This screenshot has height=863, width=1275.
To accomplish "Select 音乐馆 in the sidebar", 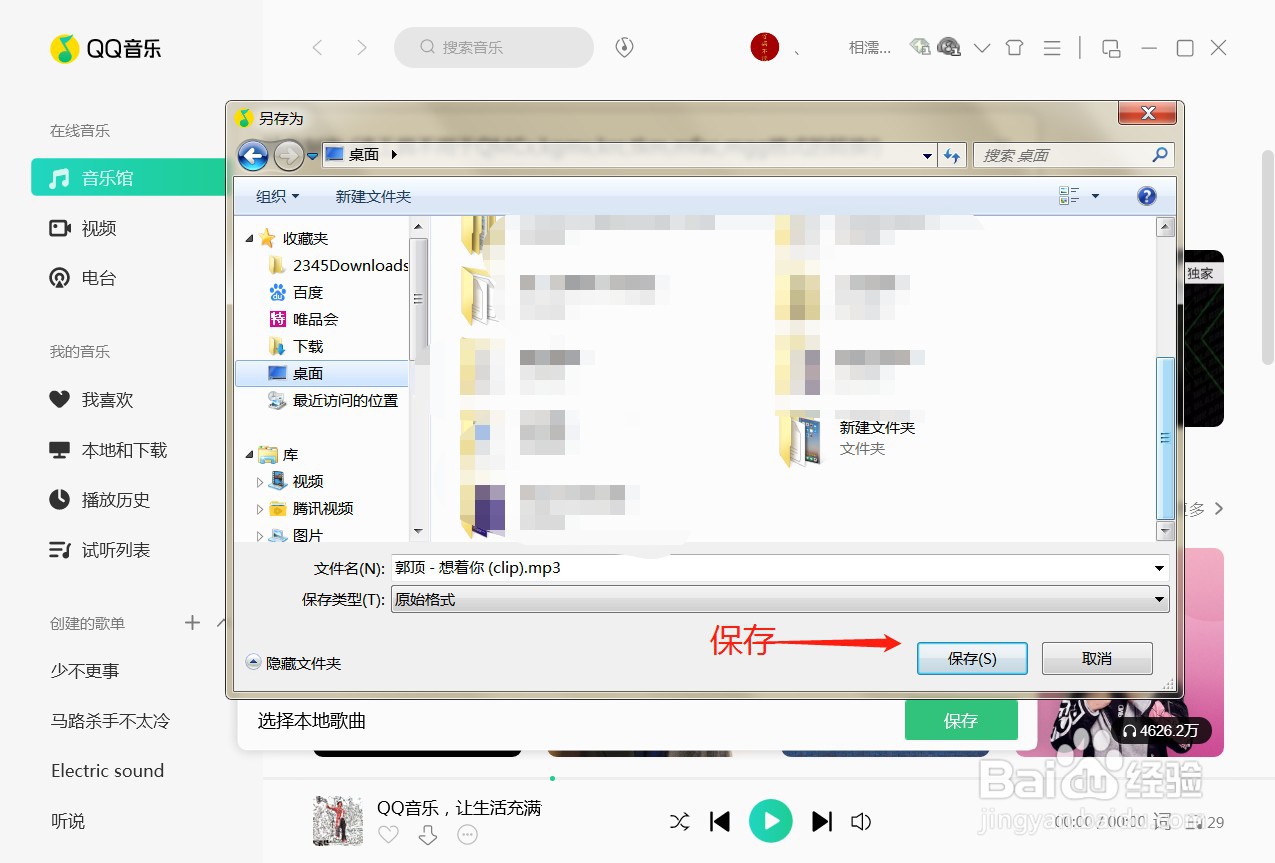I will (x=128, y=178).
